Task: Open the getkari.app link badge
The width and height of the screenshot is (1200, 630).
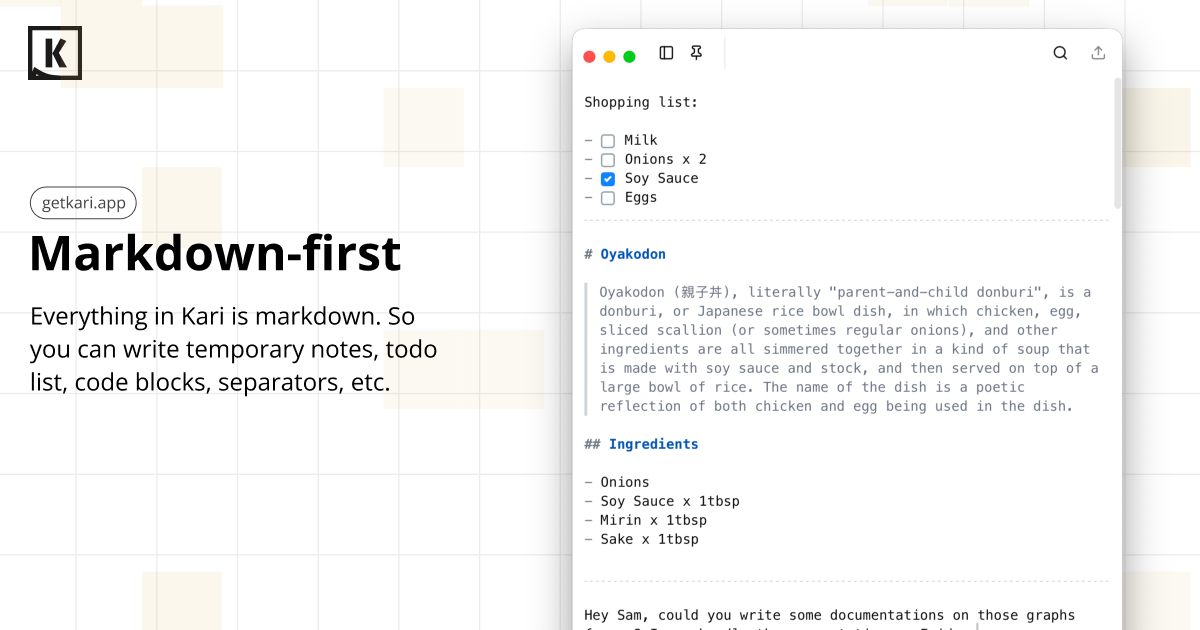Action: click(83, 202)
